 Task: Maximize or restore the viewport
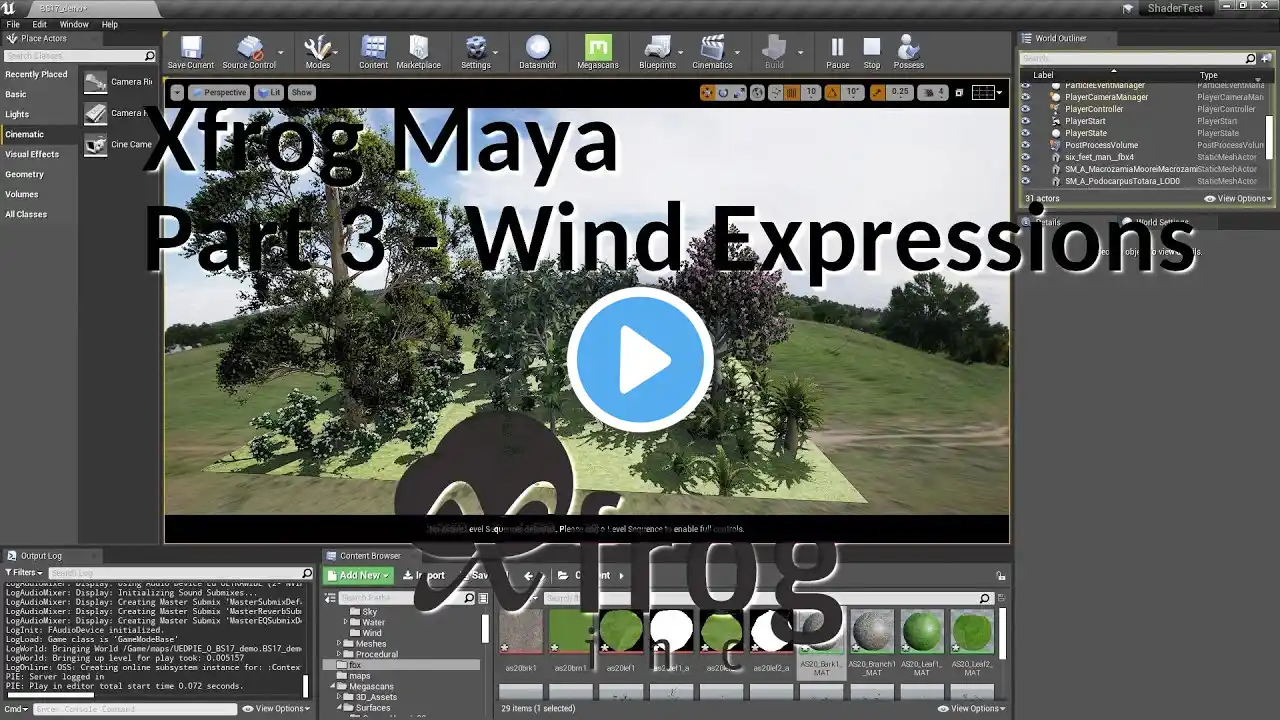point(959,92)
